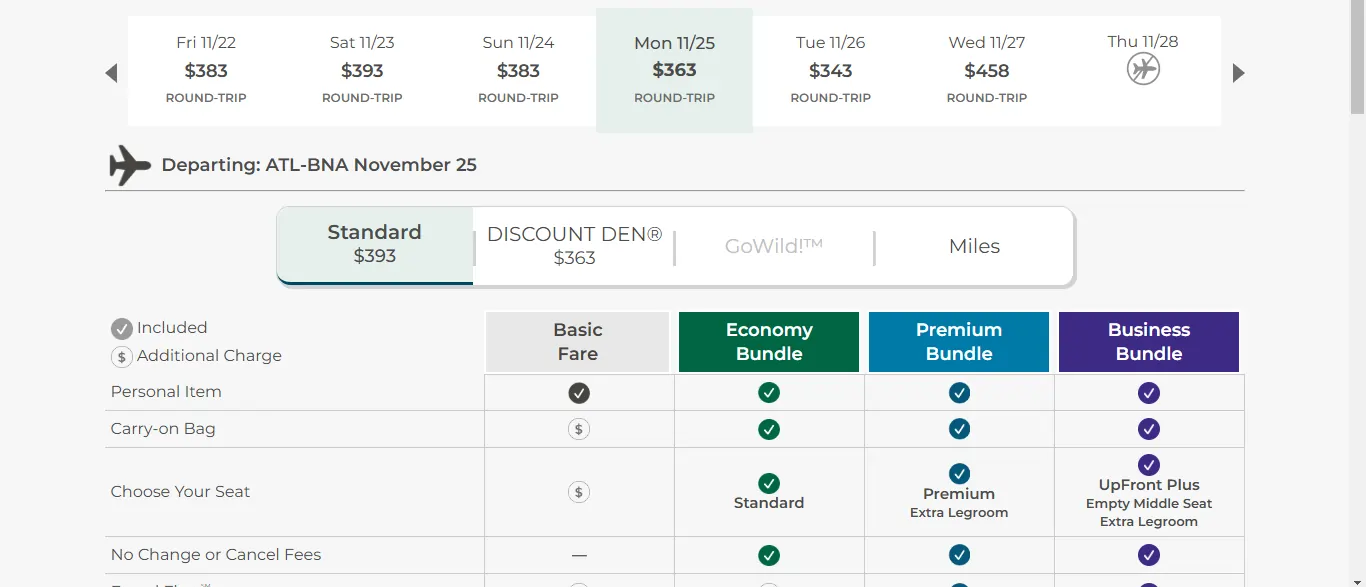Viewport: 1366px width, 587px height.
Task: Click Business Bundle UpFront Plus checkmark
Action: [x=1149, y=465]
